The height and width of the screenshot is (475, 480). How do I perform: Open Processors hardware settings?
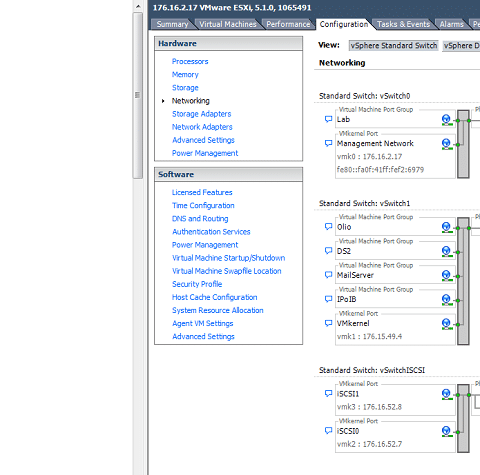(x=190, y=61)
